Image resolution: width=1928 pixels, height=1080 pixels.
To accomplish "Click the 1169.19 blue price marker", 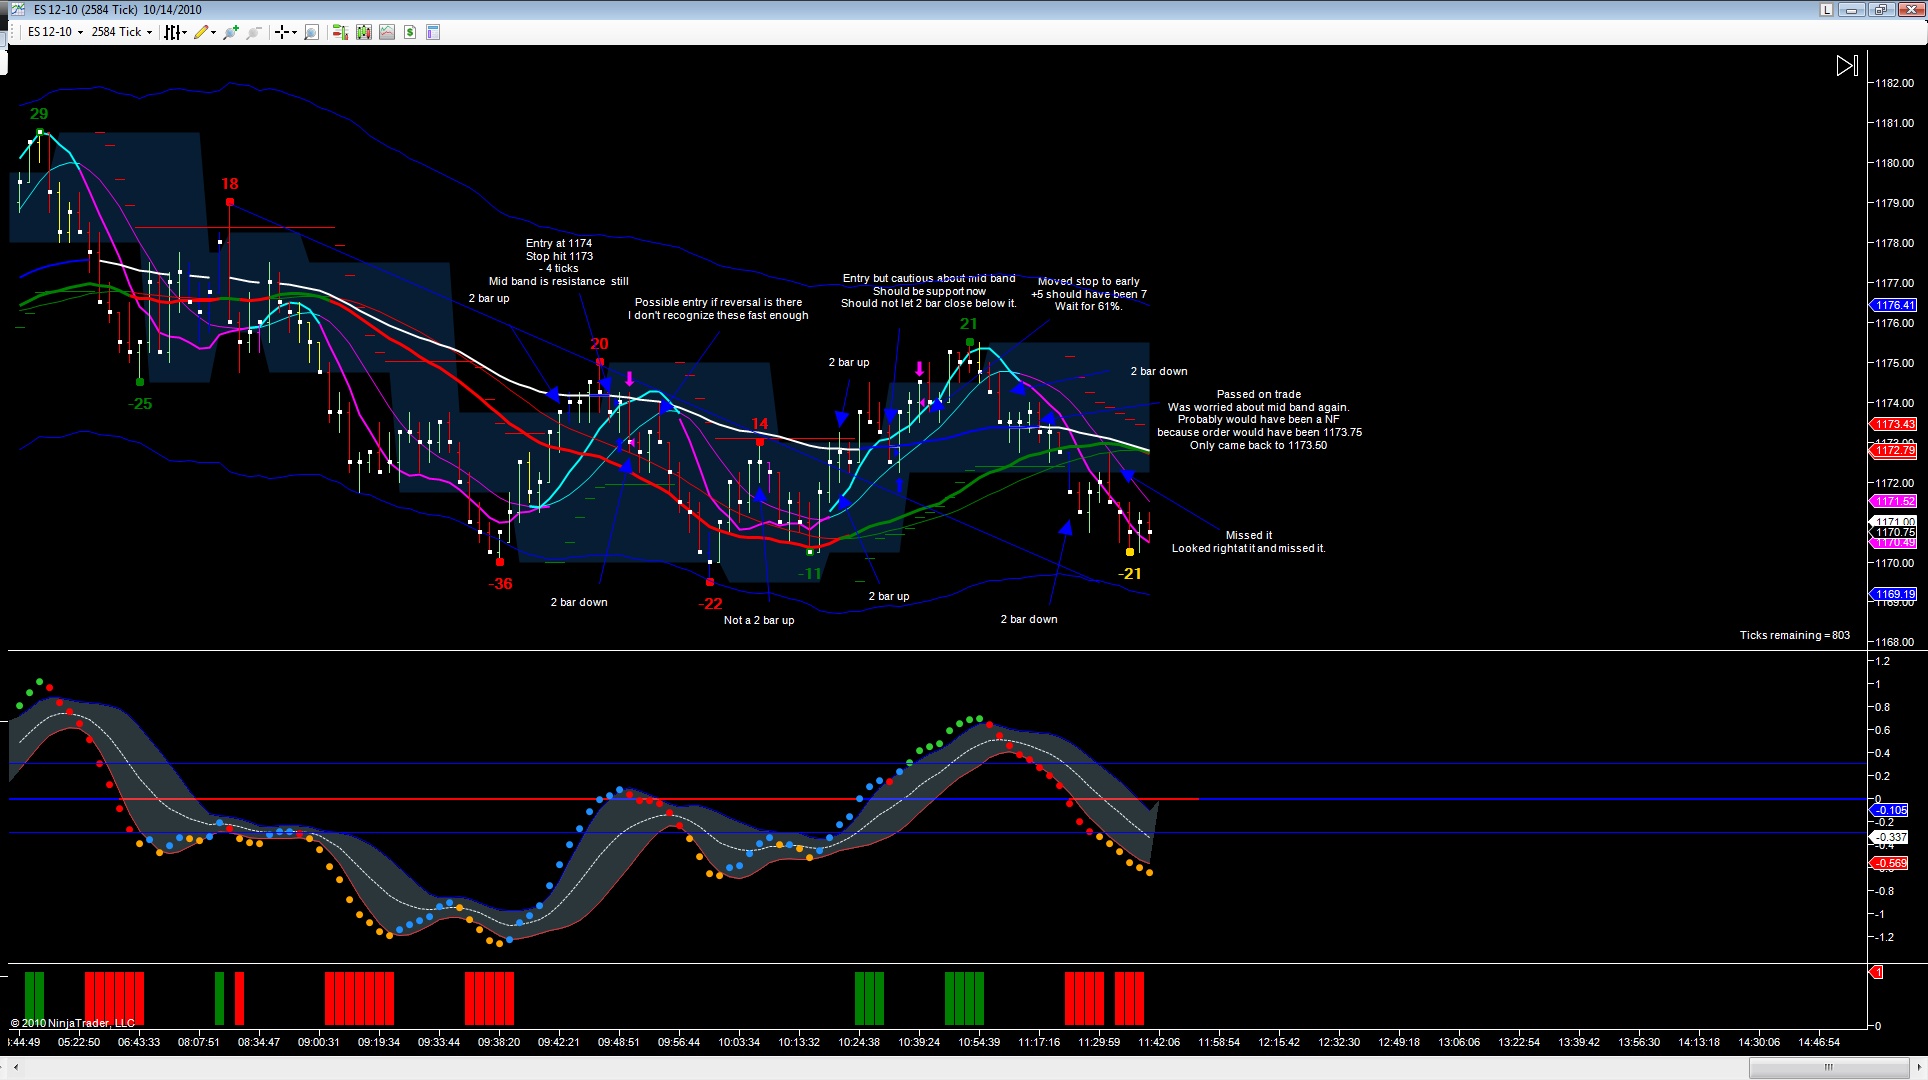I will point(1893,594).
